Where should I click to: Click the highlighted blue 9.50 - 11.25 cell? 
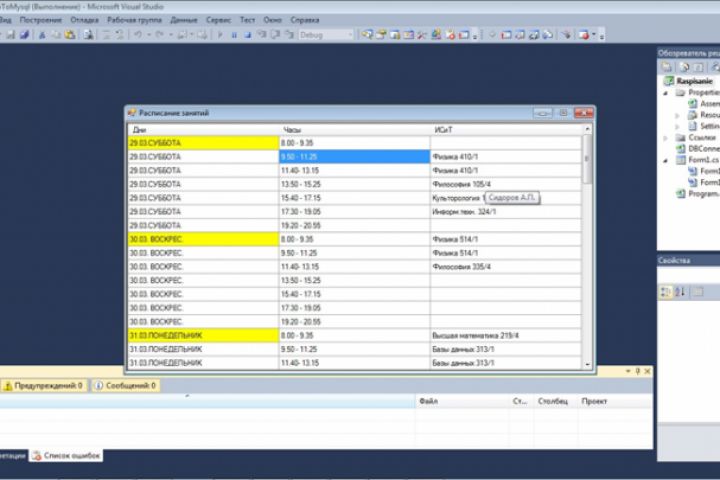pyautogui.click(x=354, y=157)
